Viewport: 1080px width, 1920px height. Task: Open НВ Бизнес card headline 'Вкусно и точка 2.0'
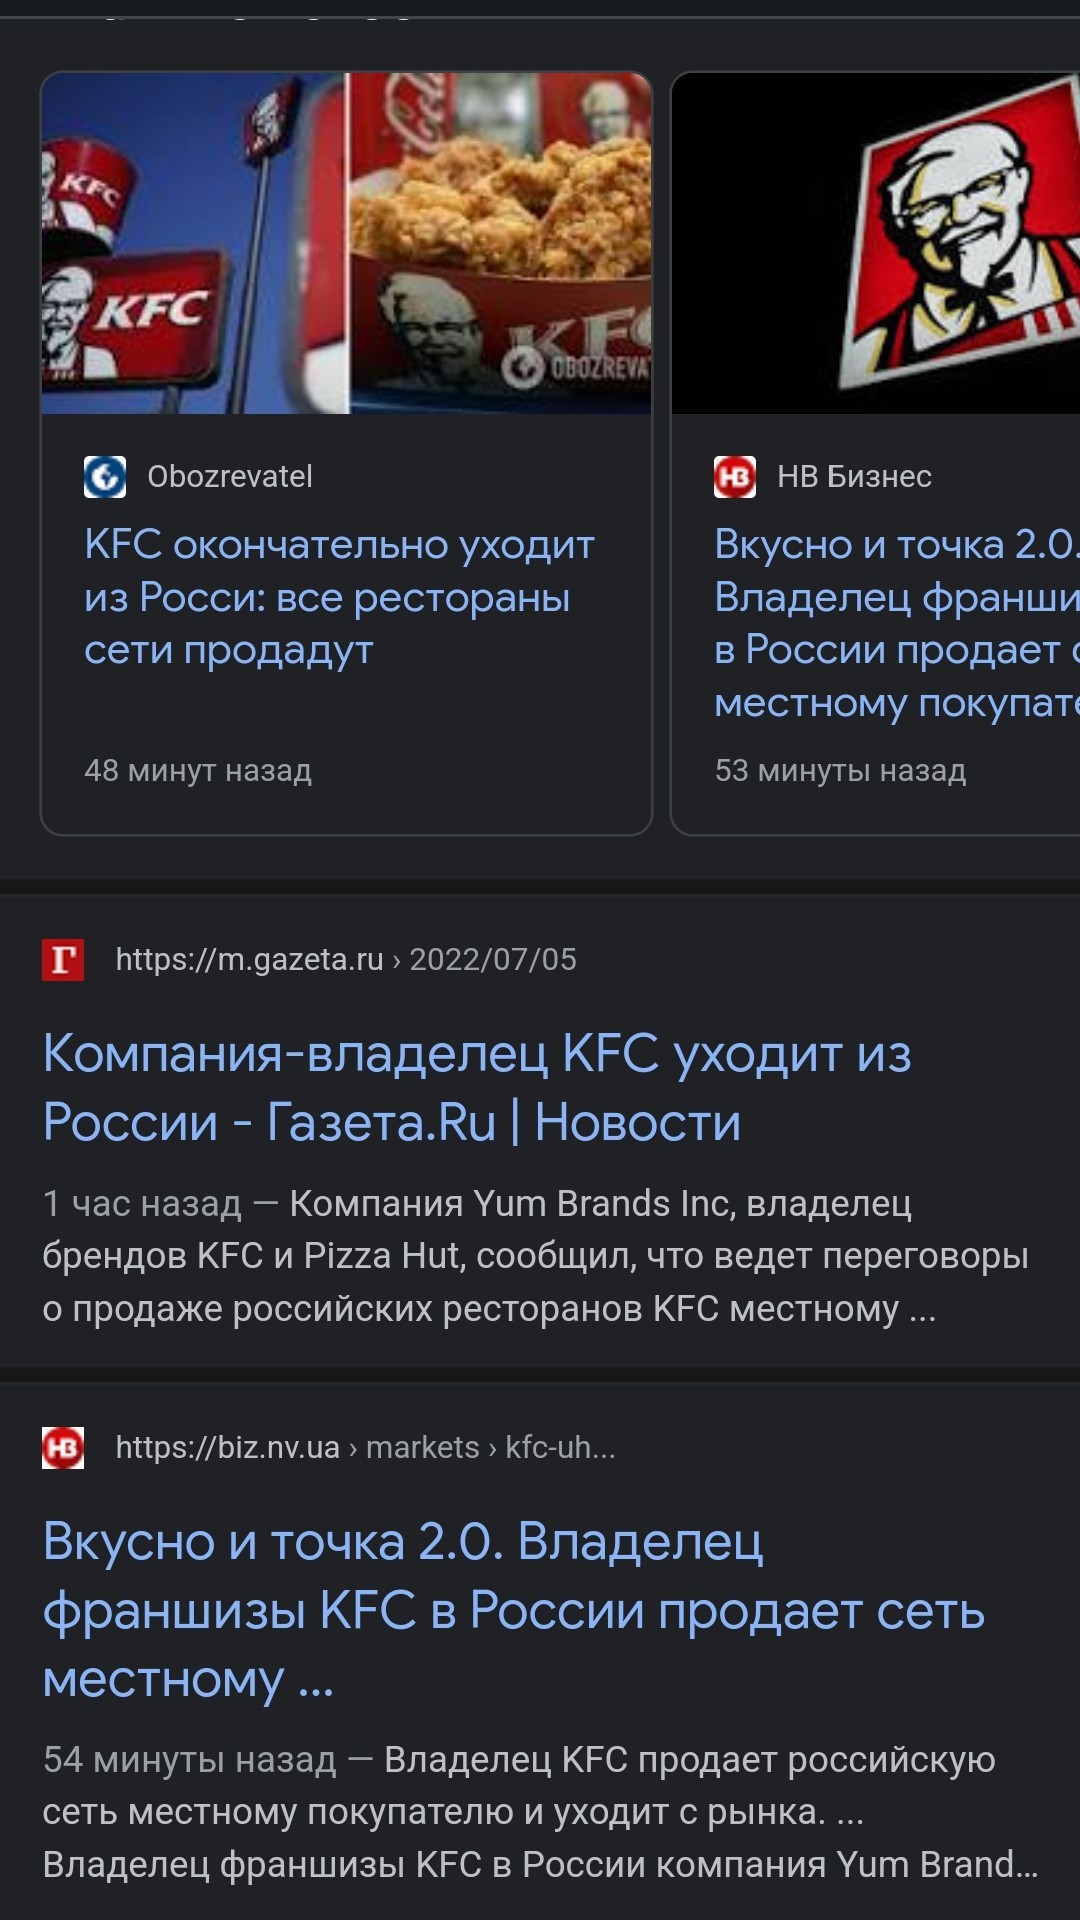[x=897, y=623]
